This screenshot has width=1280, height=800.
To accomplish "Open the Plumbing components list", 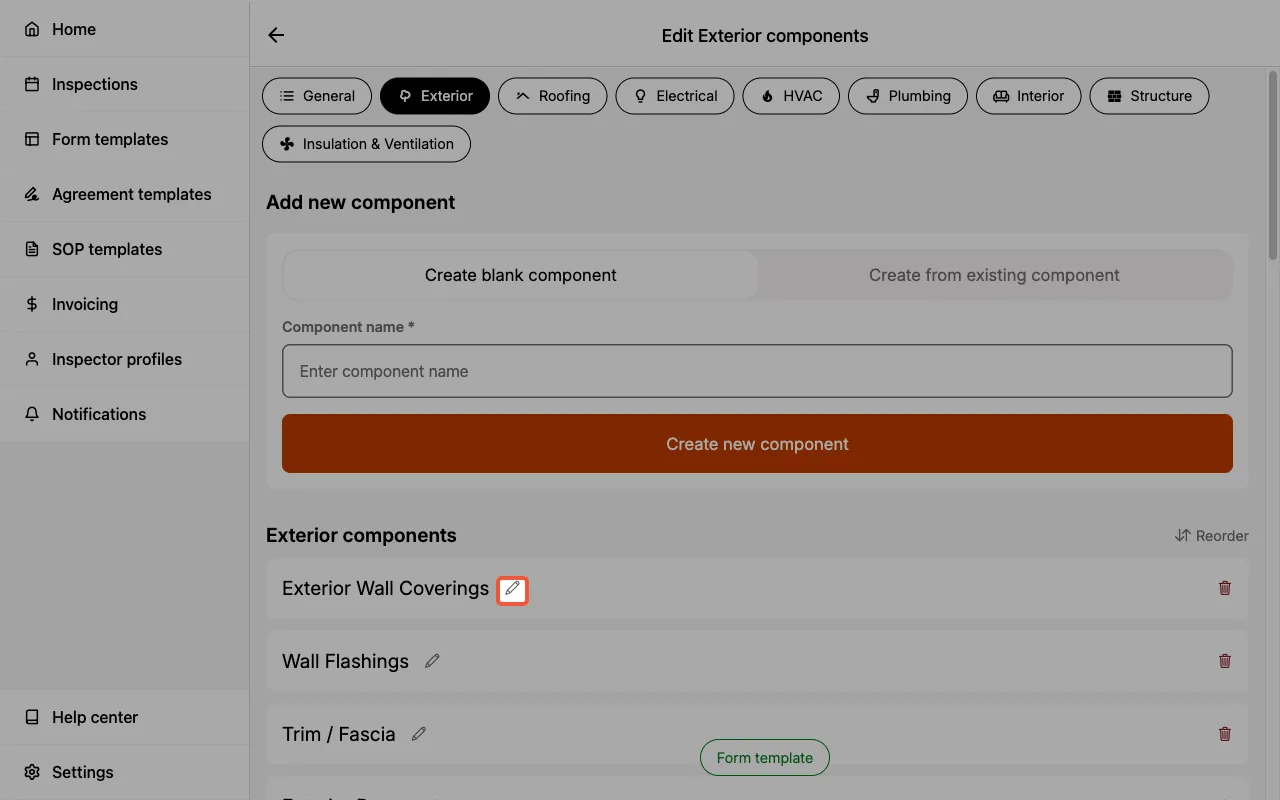I will 907,95.
